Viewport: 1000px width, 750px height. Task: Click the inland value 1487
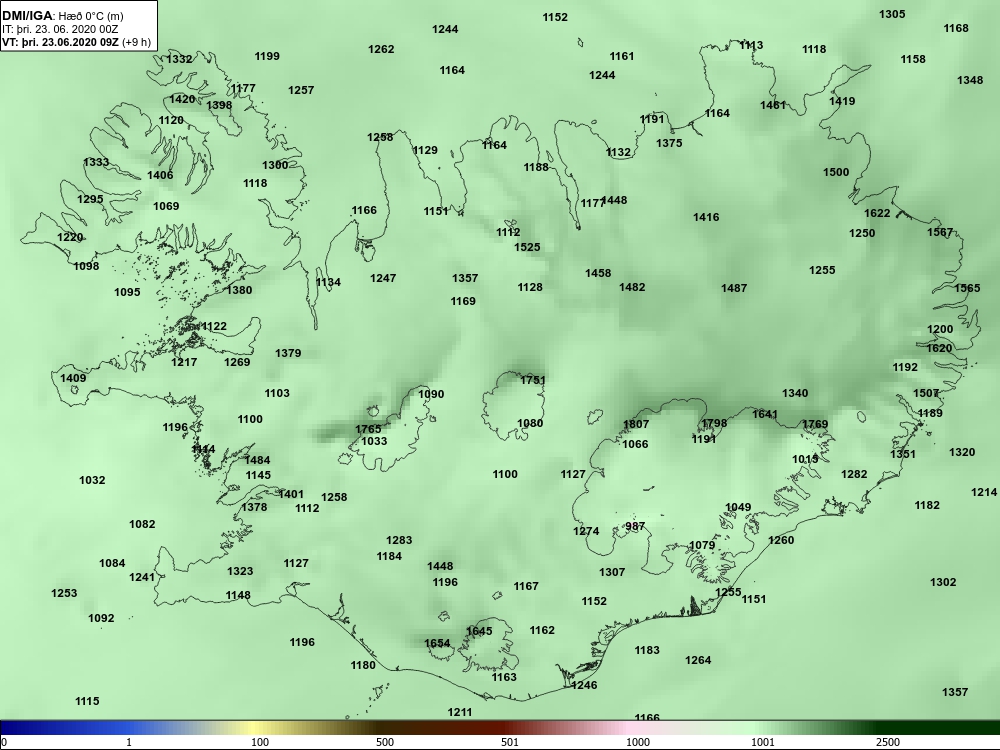click(x=734, y=288)
